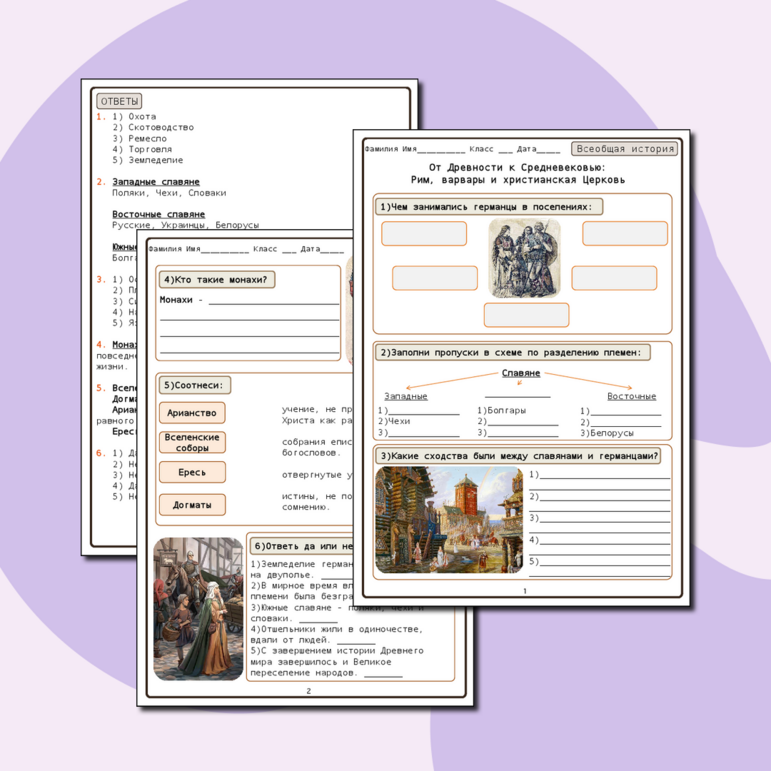
Task: Select the Вселенские соборы matching box
Action: coord(192,442)
